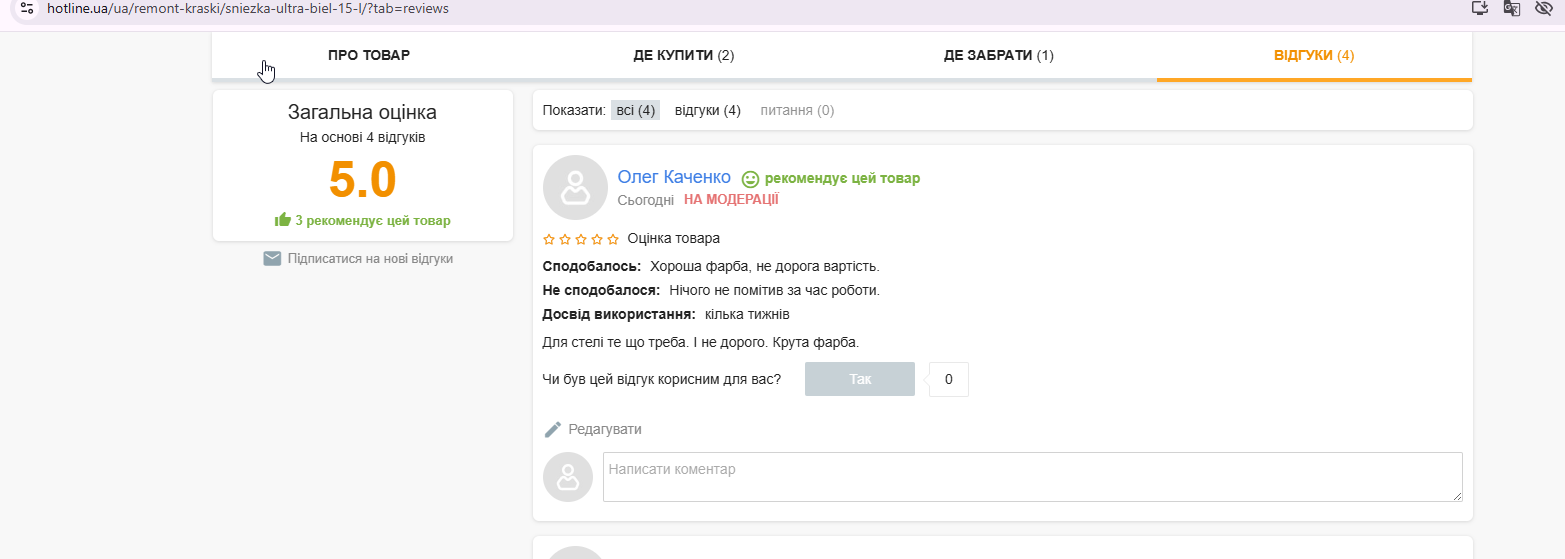
Task: Click the кілька тижнів usage value
Action: (747, 314)
